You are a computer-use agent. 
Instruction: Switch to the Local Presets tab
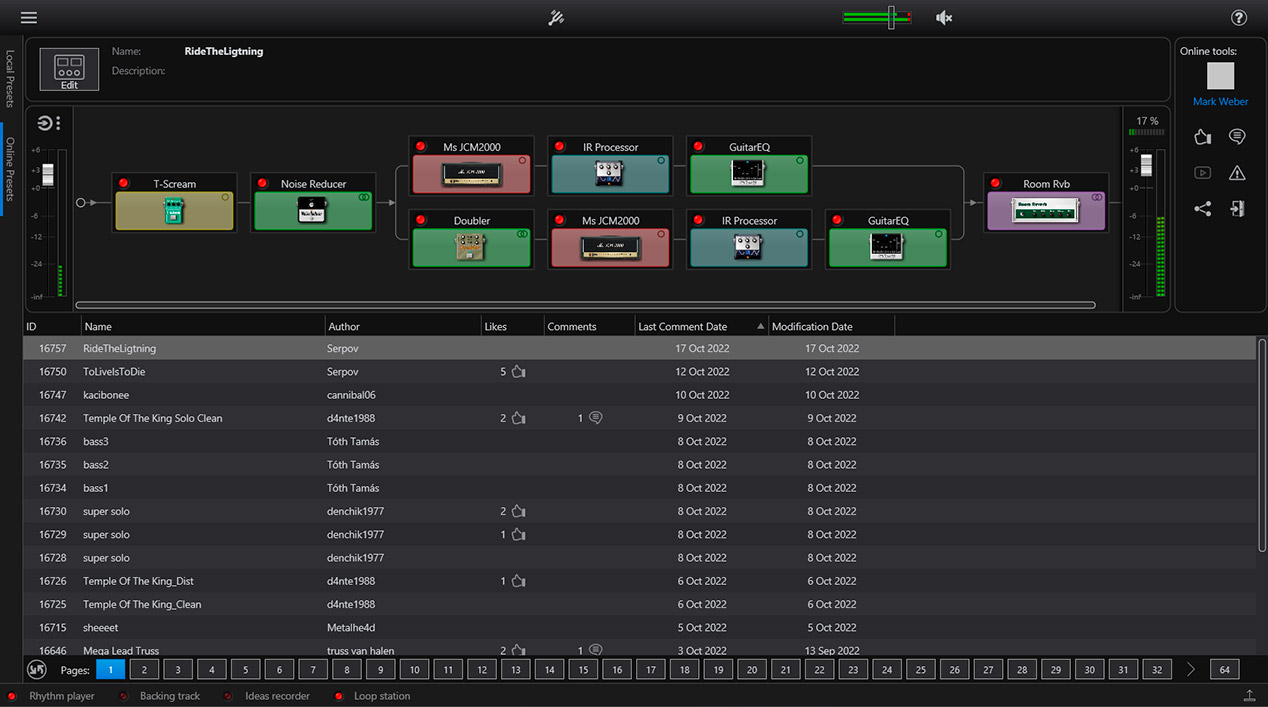tap(11, 78)
